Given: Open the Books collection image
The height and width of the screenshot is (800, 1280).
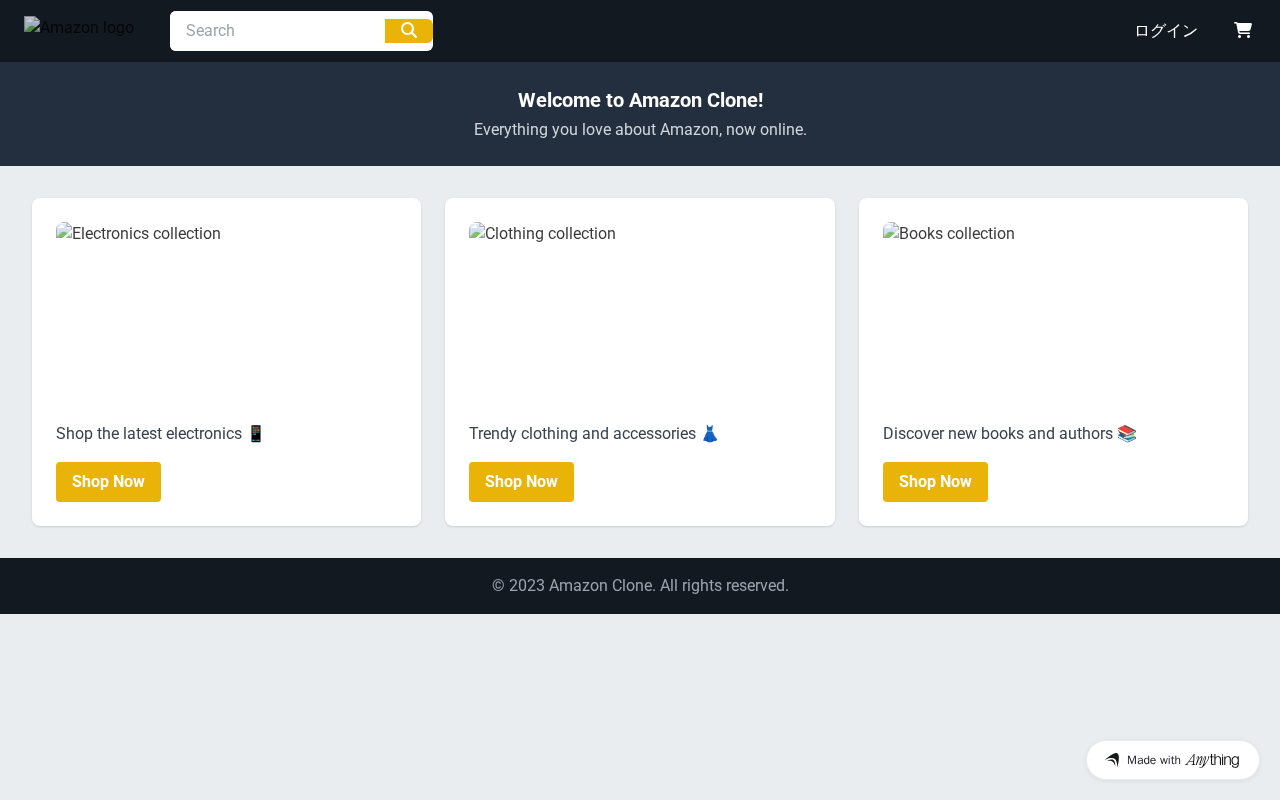Looking at the screenshot, I should click(1053, 315).
